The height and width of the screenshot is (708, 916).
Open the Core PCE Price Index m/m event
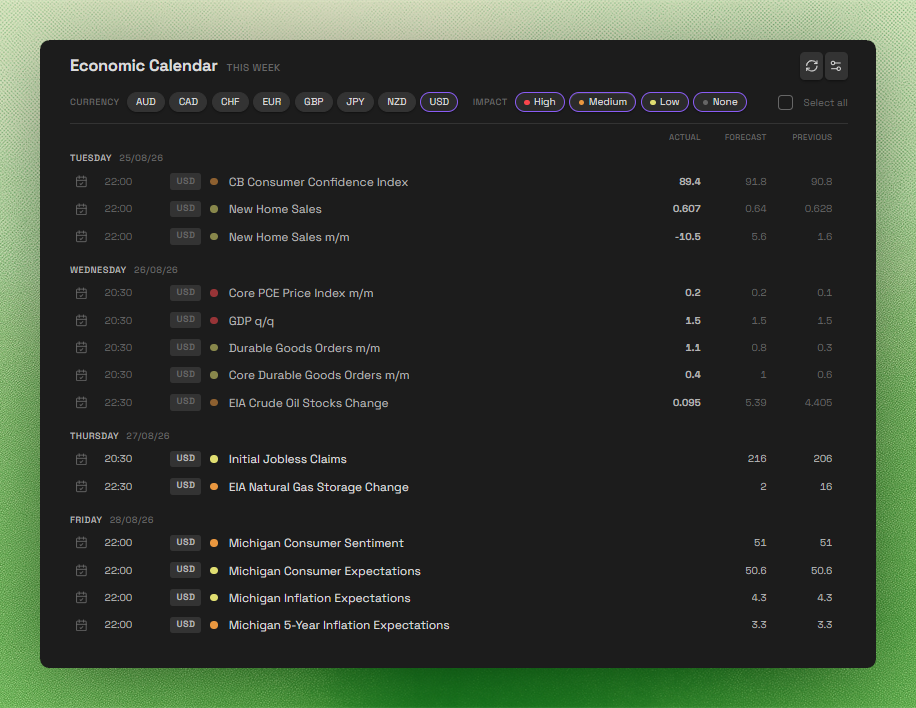coord(301,293)
